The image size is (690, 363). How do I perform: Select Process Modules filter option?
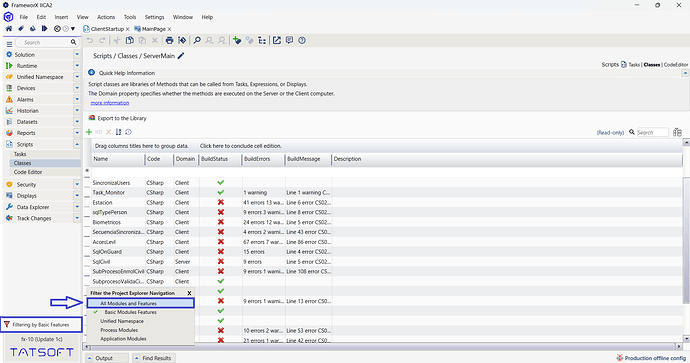(119, 330)
